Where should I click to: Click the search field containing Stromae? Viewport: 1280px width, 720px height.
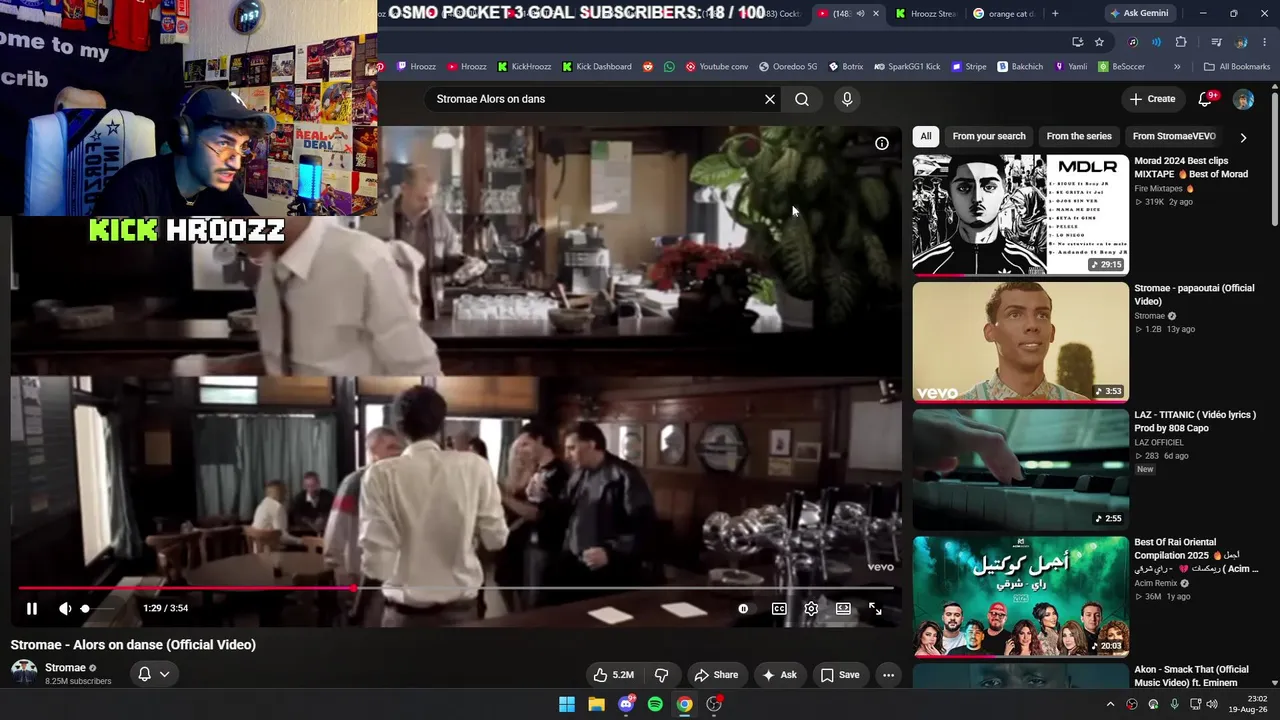tap(595, 99)
